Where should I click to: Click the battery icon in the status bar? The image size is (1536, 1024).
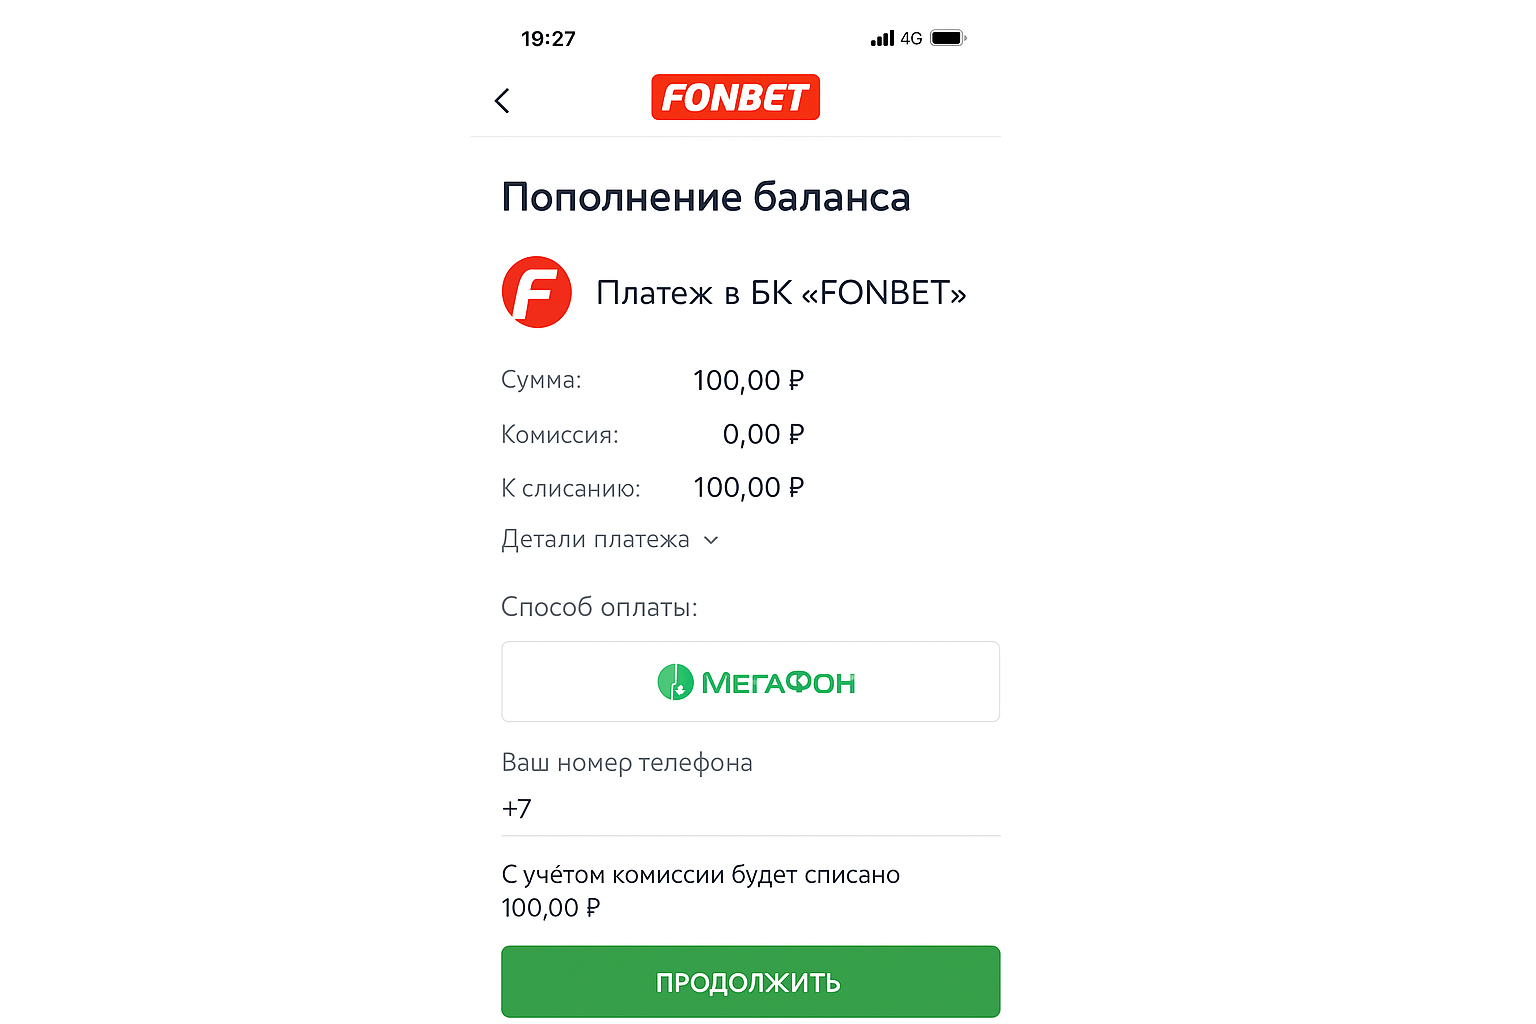tap(947, 39)
